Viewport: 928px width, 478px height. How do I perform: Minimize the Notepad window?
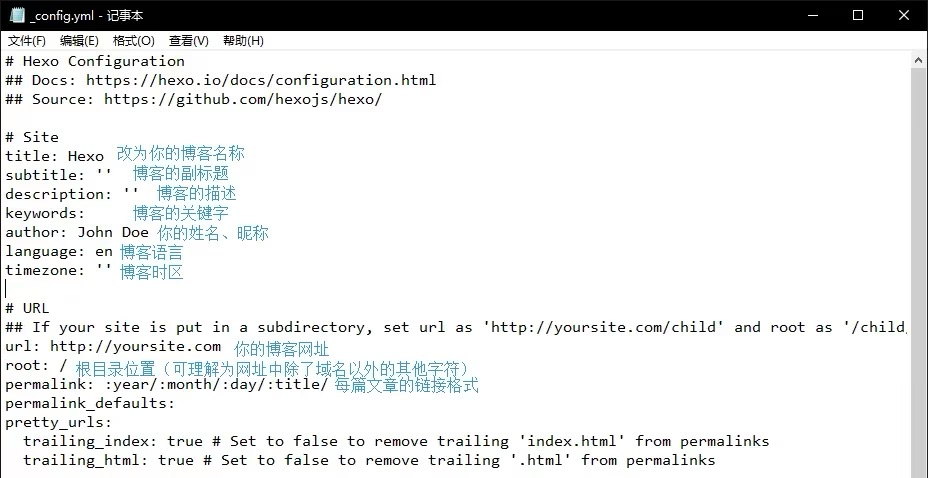coord(812,15)
